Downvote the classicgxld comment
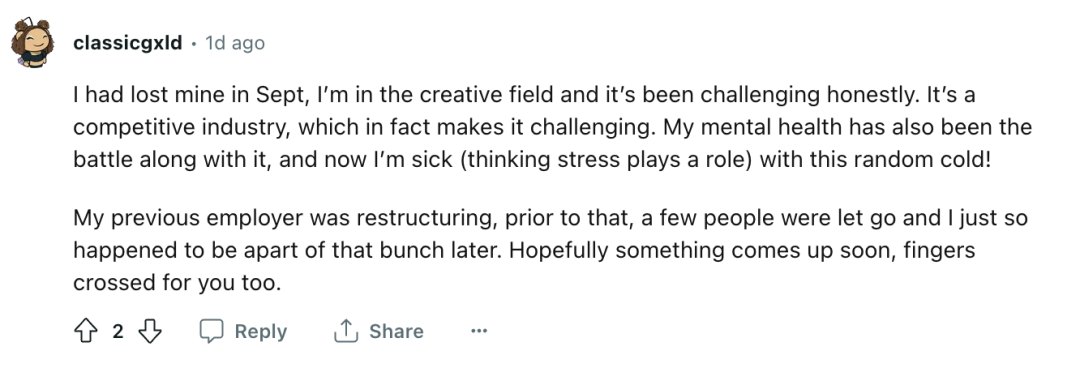1080x368 pixels. tap(149, 331)
